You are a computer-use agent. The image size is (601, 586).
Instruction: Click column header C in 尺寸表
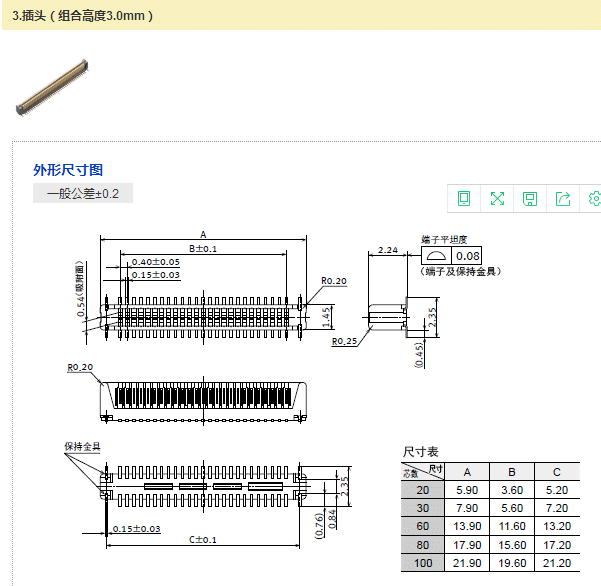(x=557, y=471)
